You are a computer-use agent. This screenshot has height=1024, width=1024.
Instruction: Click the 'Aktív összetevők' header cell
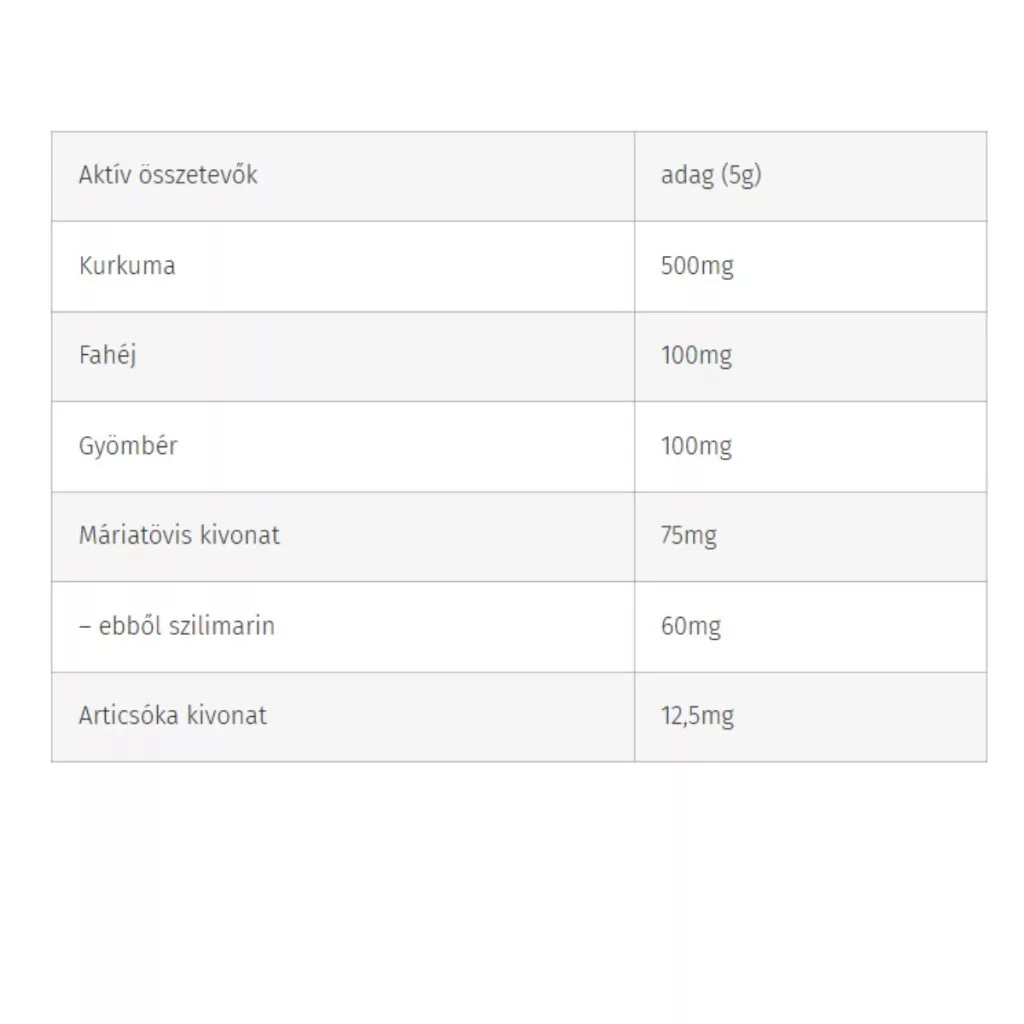[x=343, y=176]
